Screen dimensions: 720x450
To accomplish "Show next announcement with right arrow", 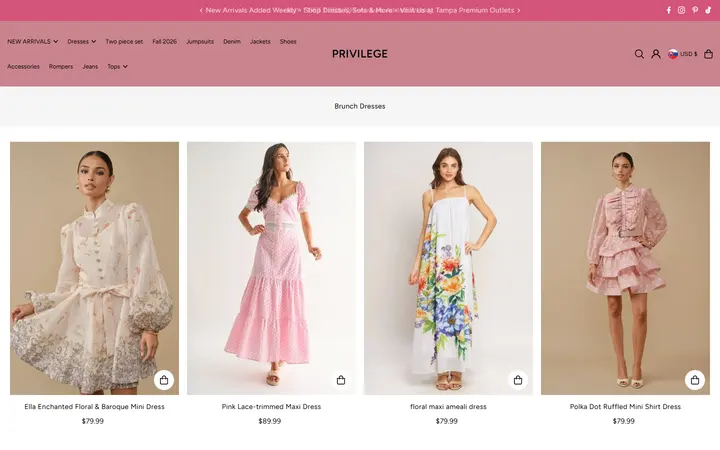I will coord(519,11).
